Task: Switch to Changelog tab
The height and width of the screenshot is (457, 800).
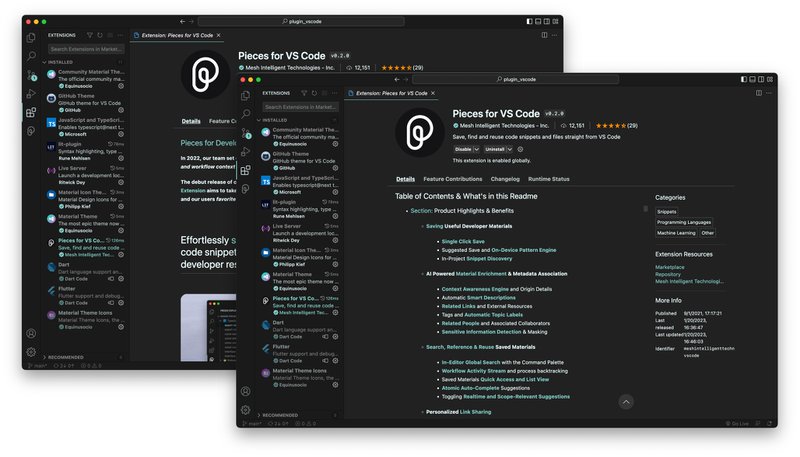Action: (505, 179)
